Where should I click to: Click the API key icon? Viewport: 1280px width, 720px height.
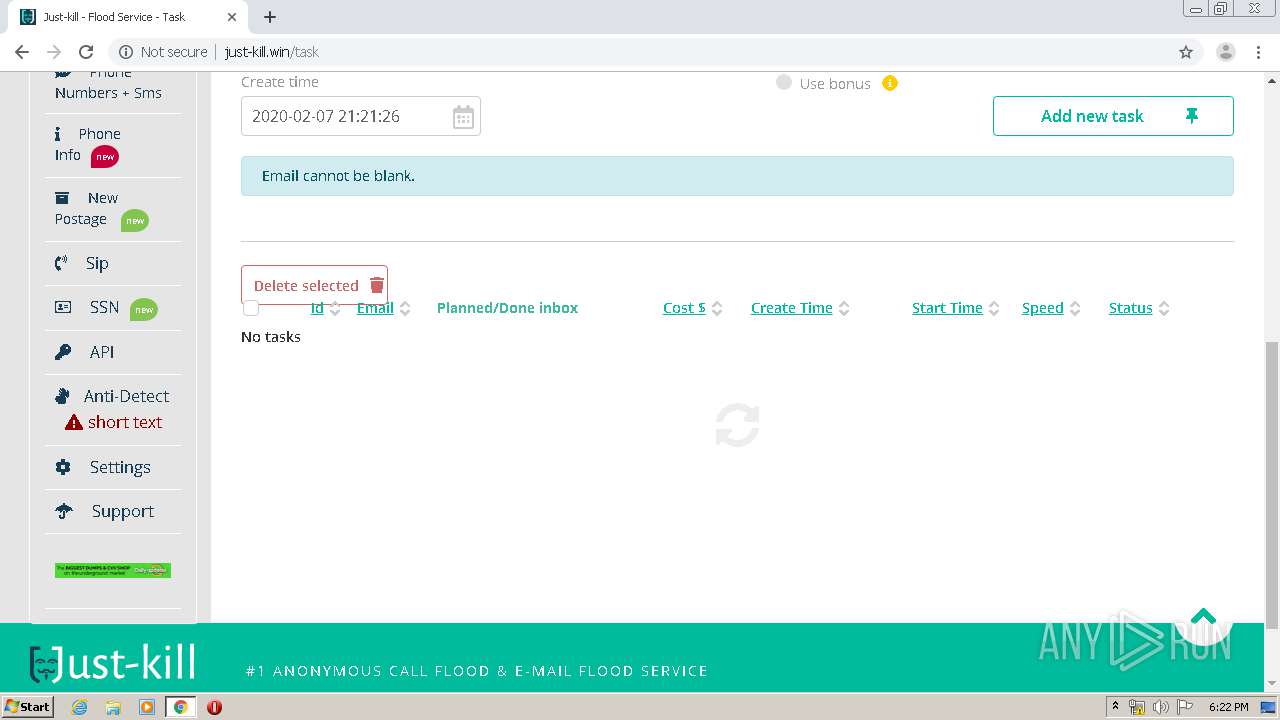point(63,352)
